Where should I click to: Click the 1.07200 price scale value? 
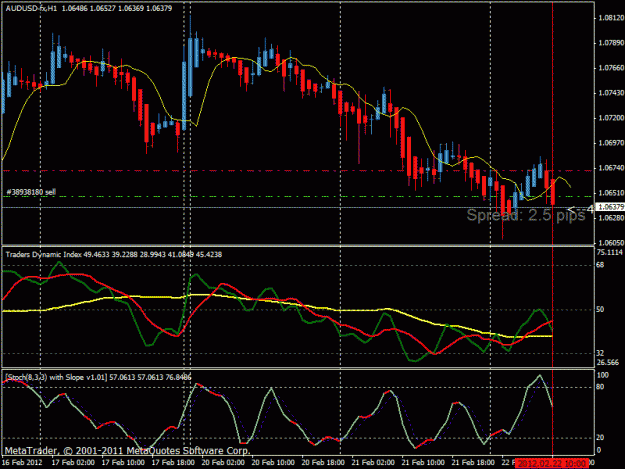[x=611, y=118]
